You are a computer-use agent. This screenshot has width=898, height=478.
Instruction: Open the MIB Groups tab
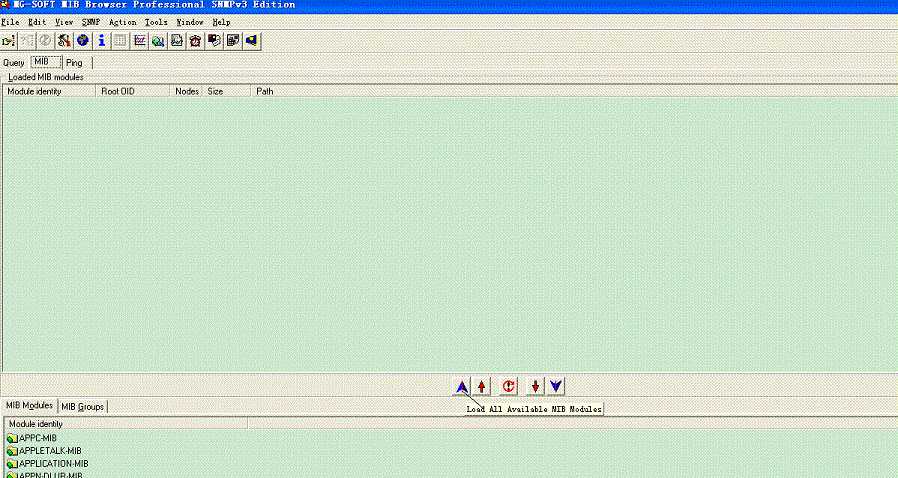[82, 406]
